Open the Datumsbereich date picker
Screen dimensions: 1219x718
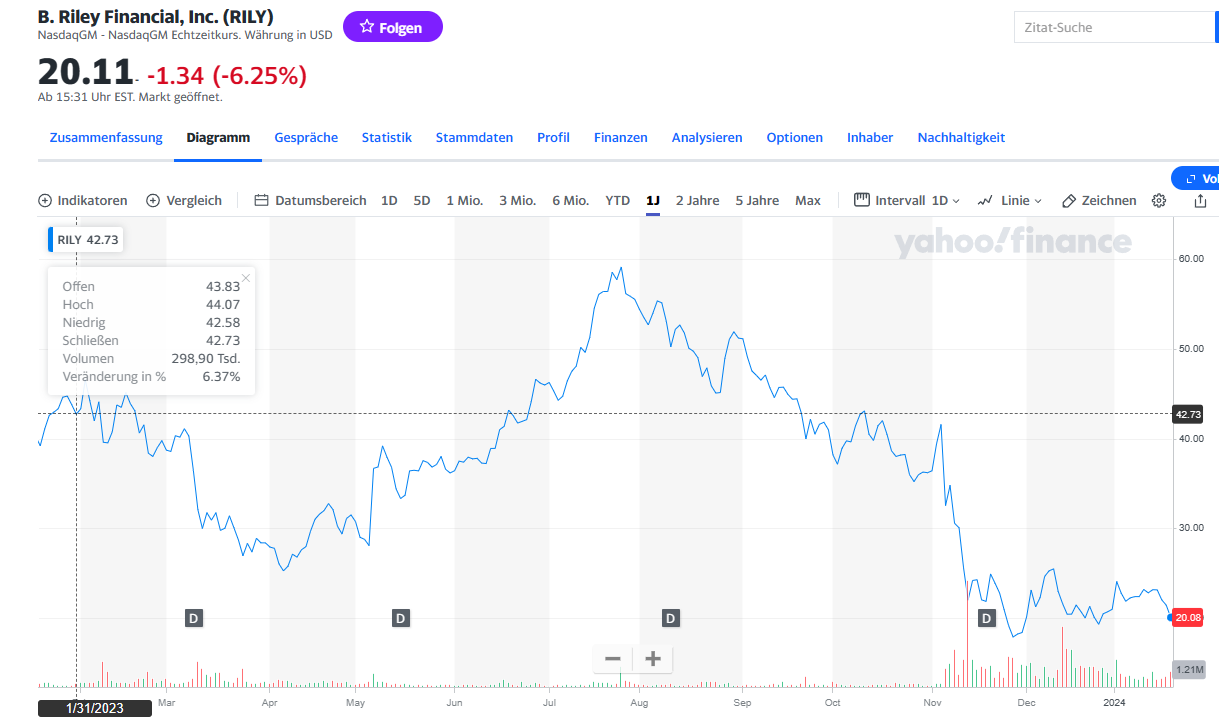[x=311, y=200]
